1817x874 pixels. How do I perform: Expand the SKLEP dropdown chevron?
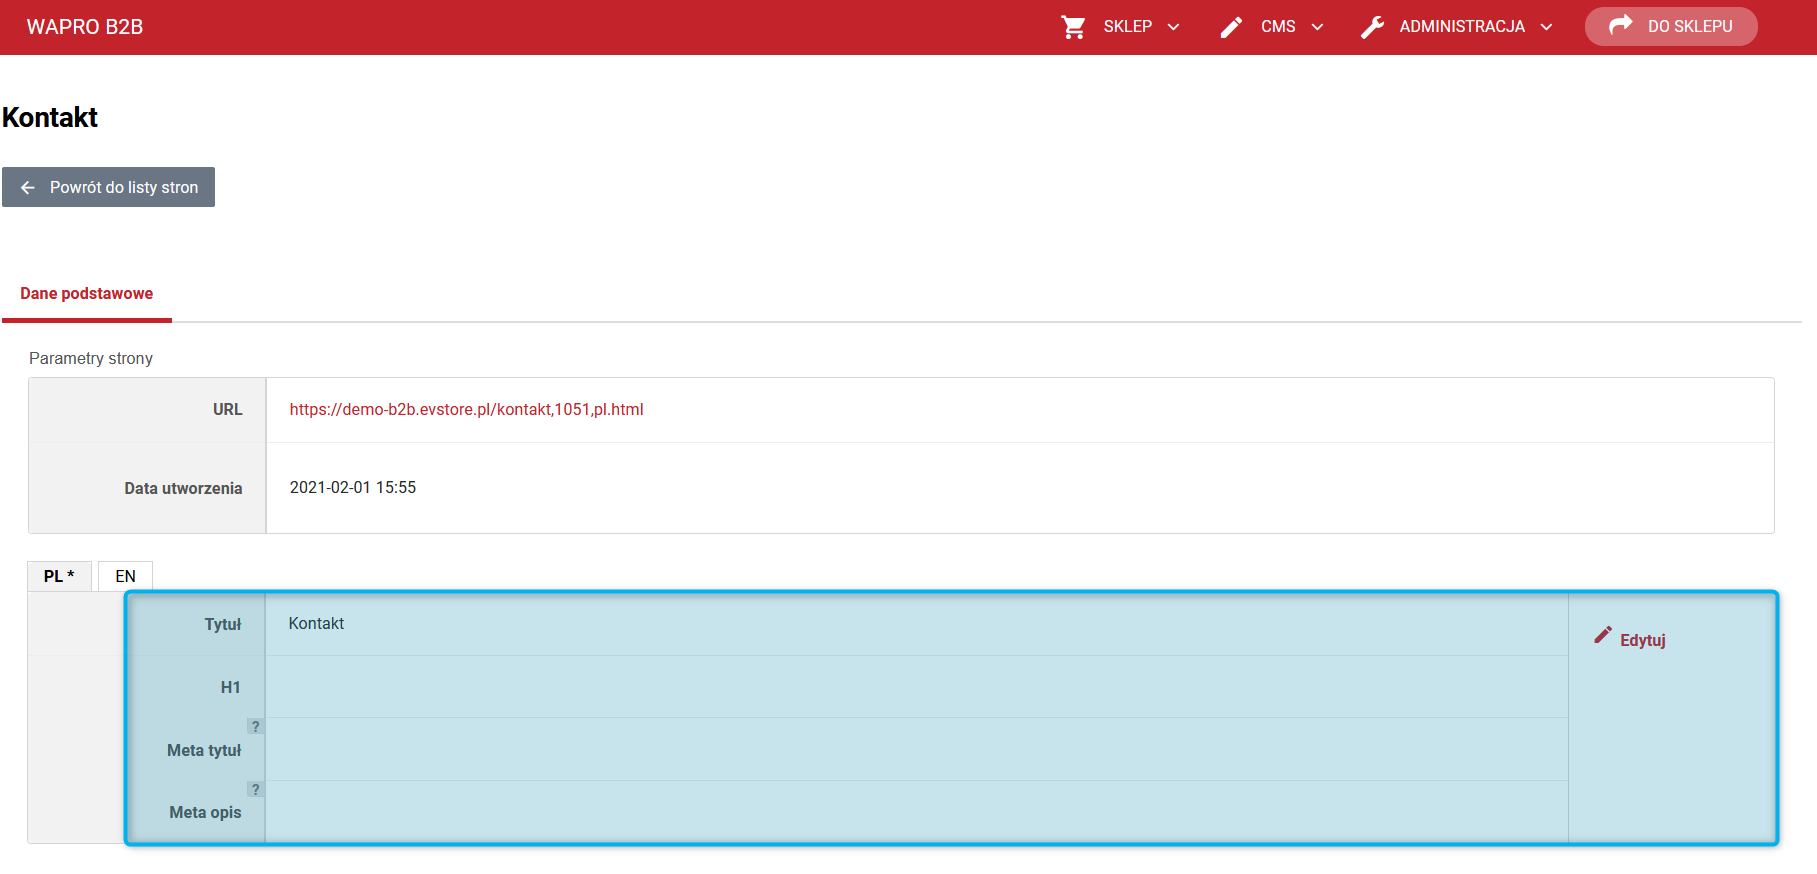pyautogui.click(x=1173, y=27)
